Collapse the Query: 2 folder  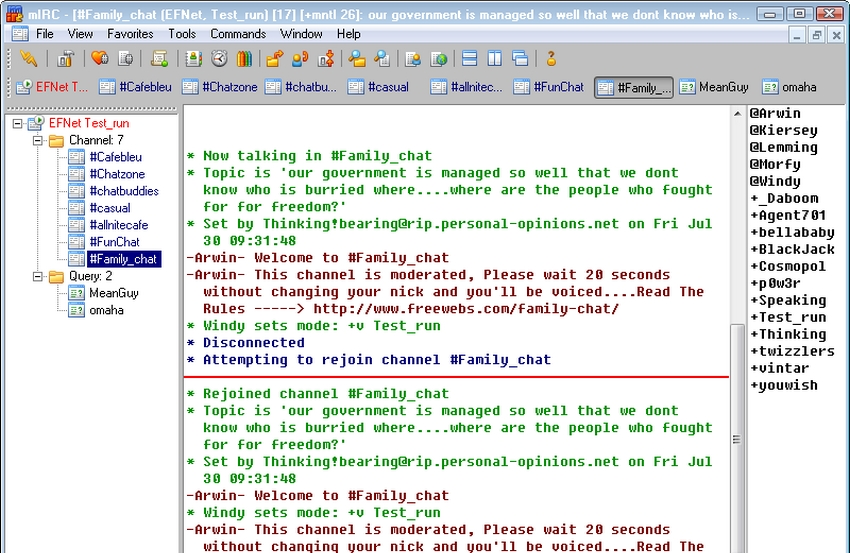37,276
